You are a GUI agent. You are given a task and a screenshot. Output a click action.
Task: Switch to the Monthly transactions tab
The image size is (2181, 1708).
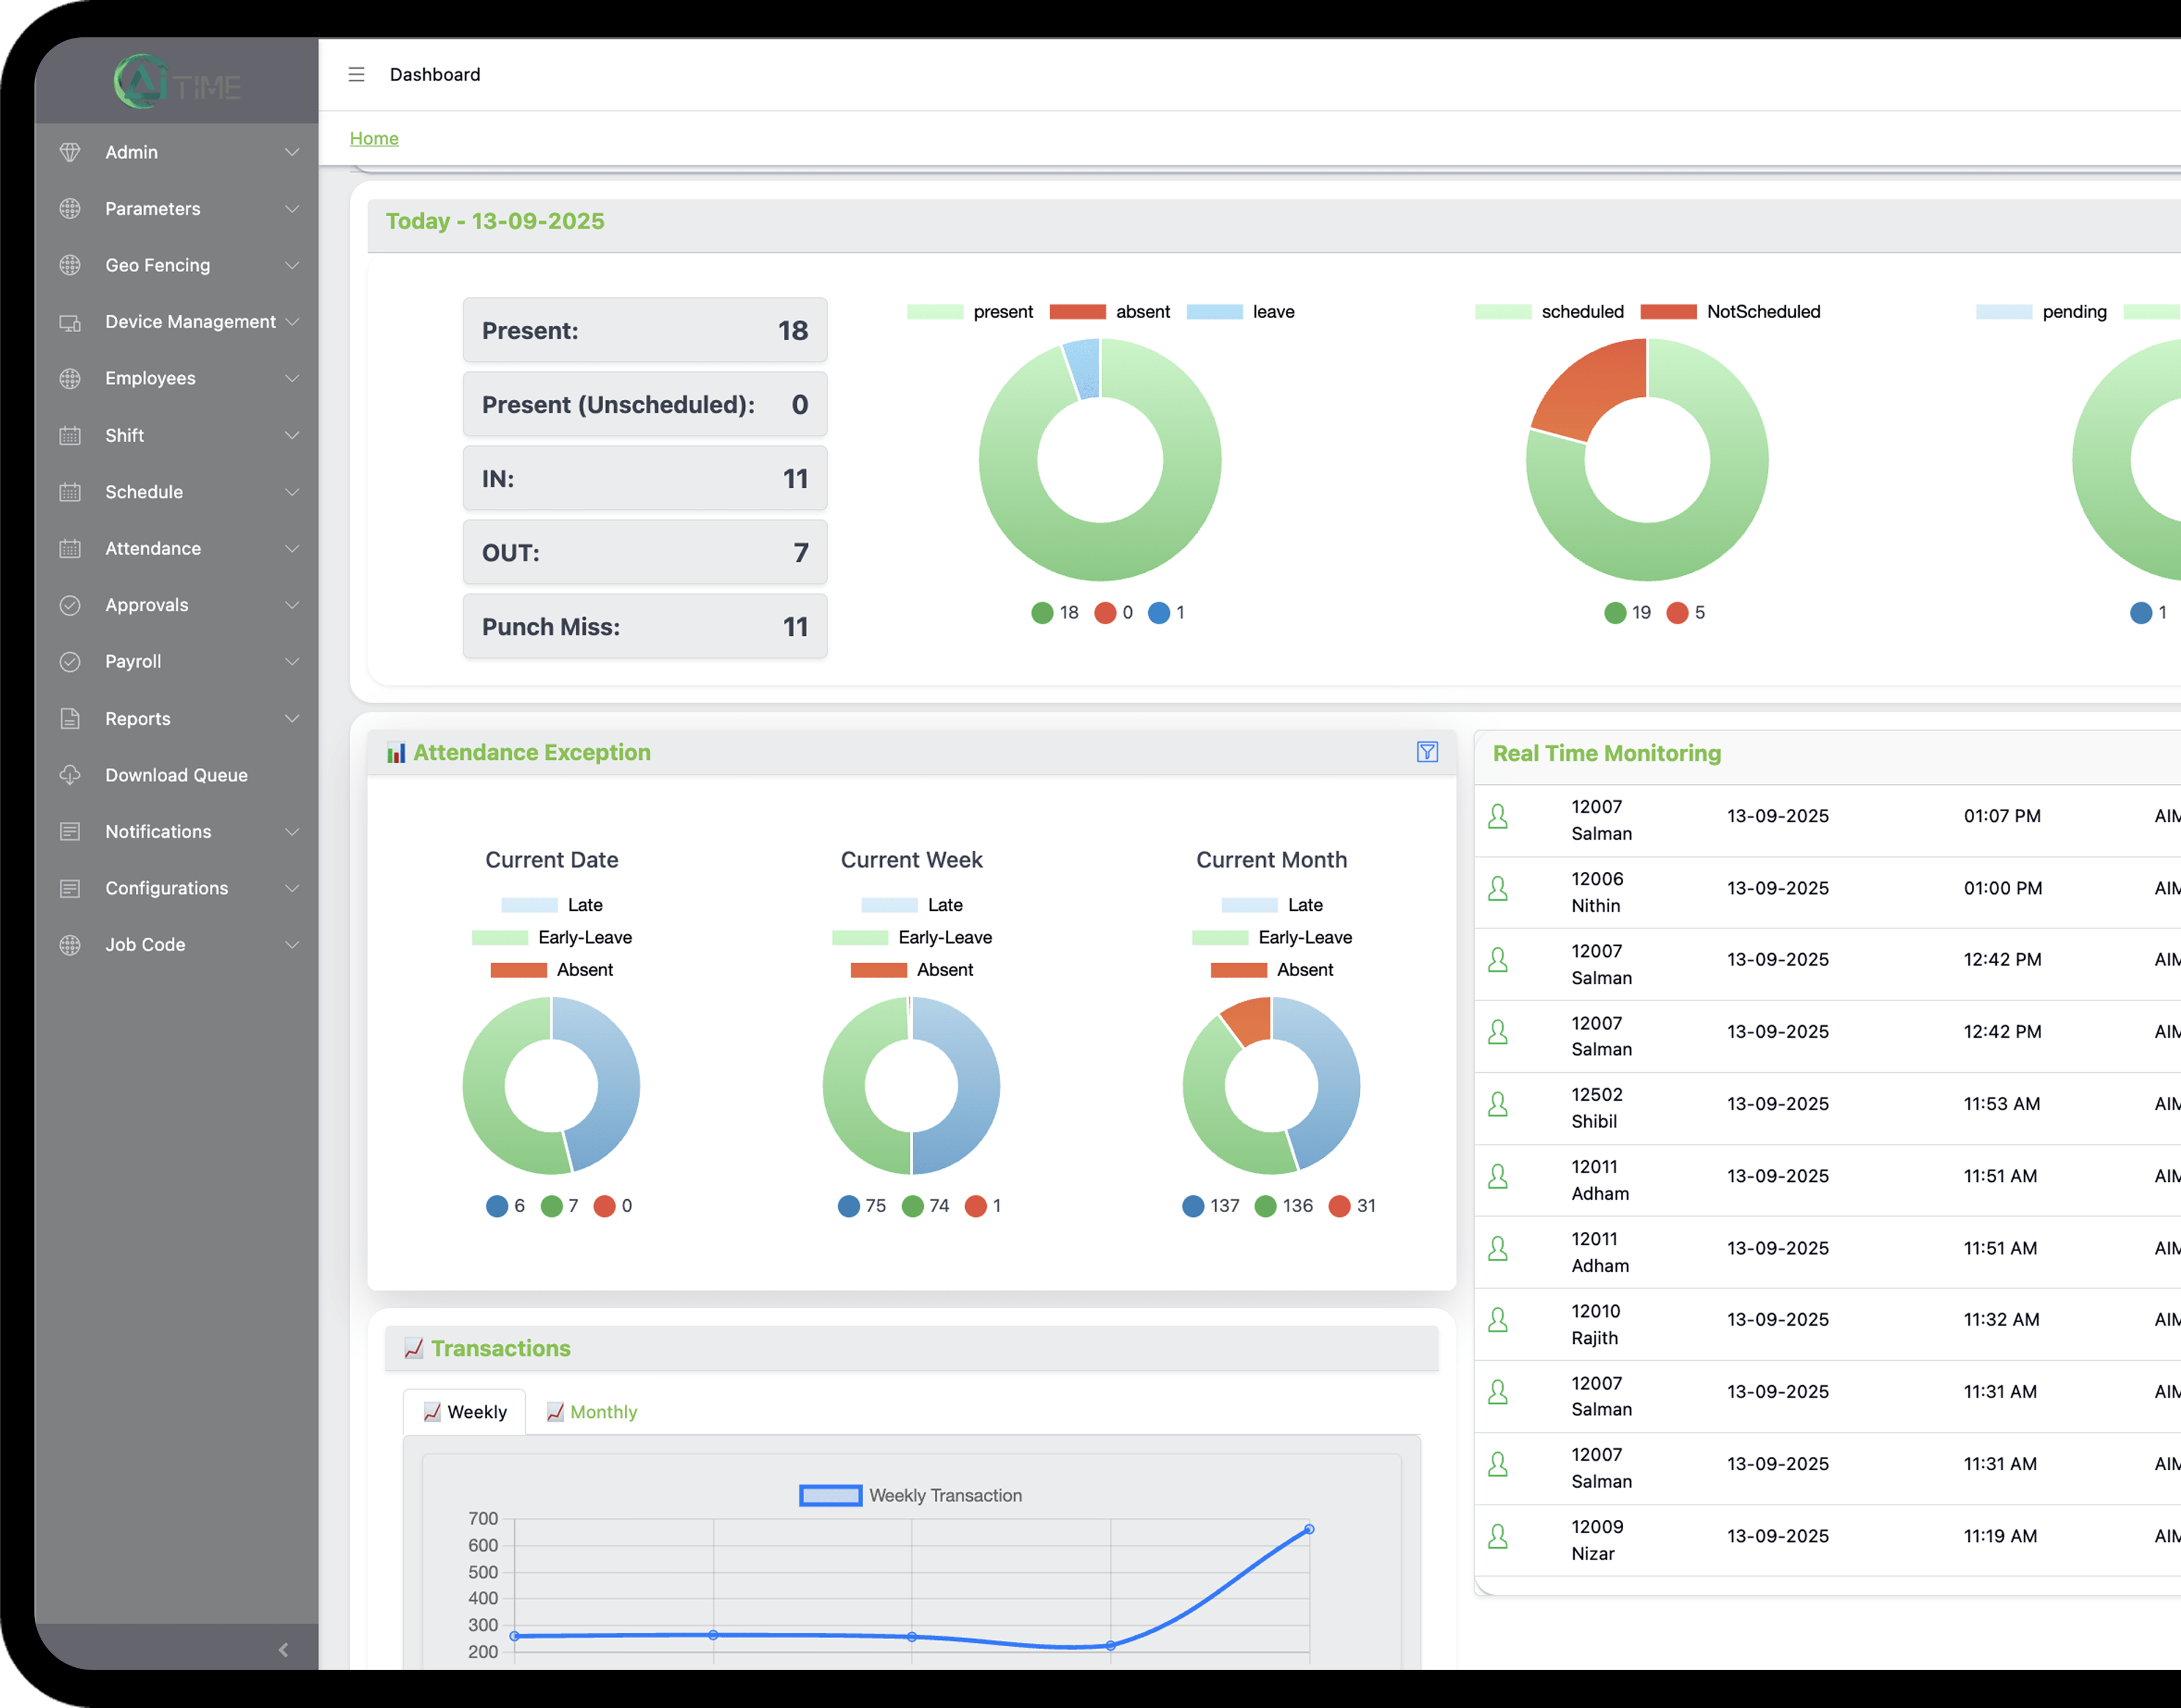point(592,1412)
